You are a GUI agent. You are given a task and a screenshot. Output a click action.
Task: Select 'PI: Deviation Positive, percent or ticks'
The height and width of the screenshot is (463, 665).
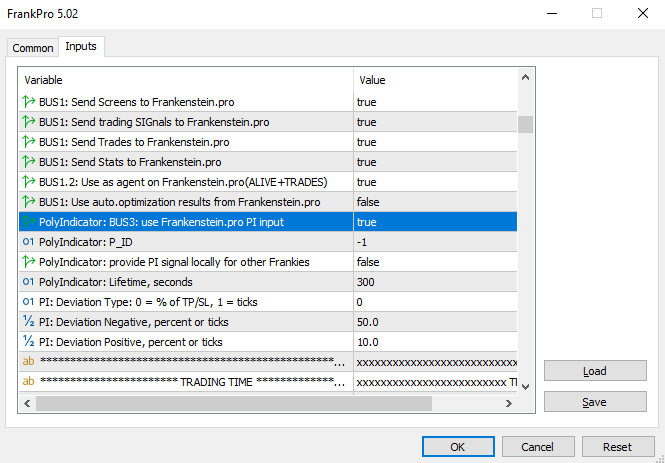pyautogui.click(x=131, y=342)
